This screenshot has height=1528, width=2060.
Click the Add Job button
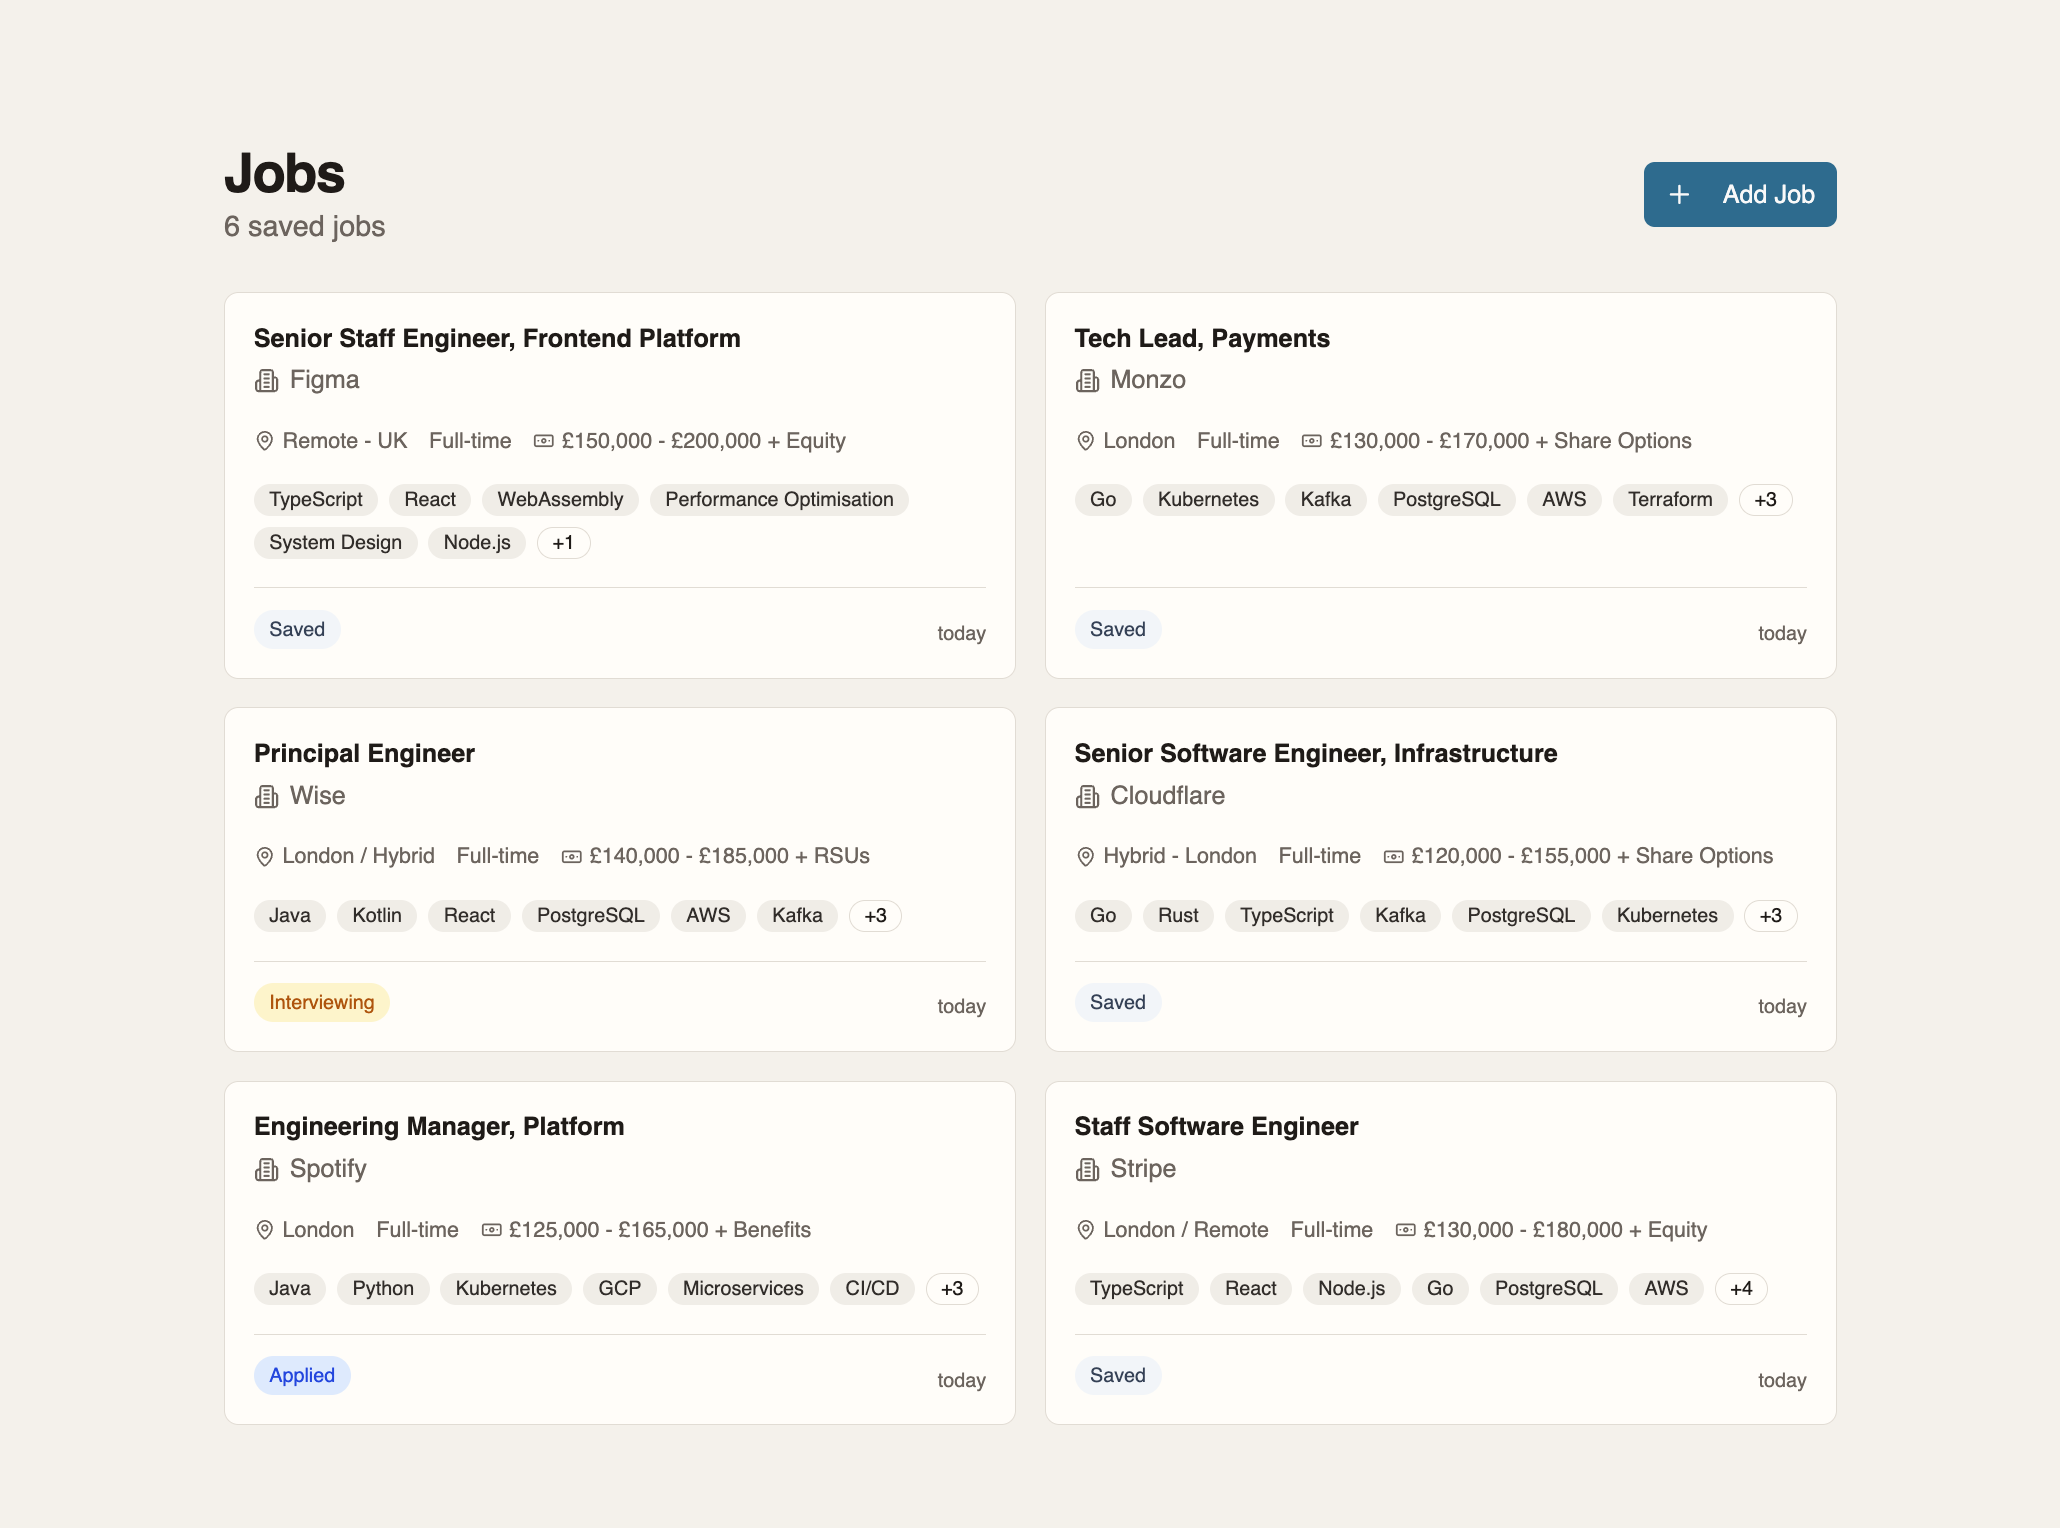click(1739, 194)
